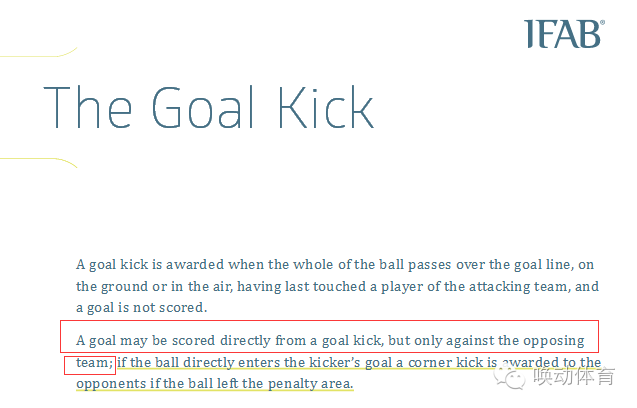Click the word "Kick" in the title
This screenshot has width=637, height=408.
(x=325, y=107)
